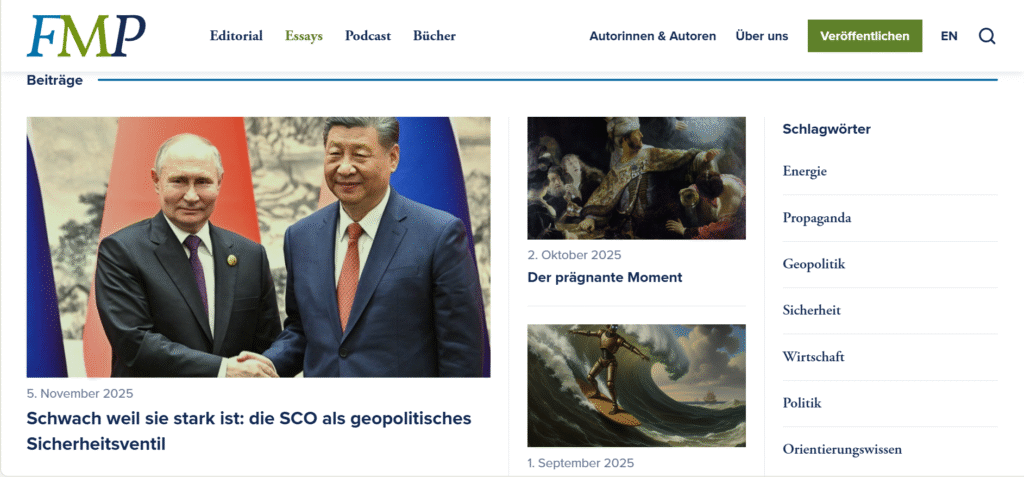Open the search magnifier icon
Screen dimensions: 1024x477
tap(987, 36)
